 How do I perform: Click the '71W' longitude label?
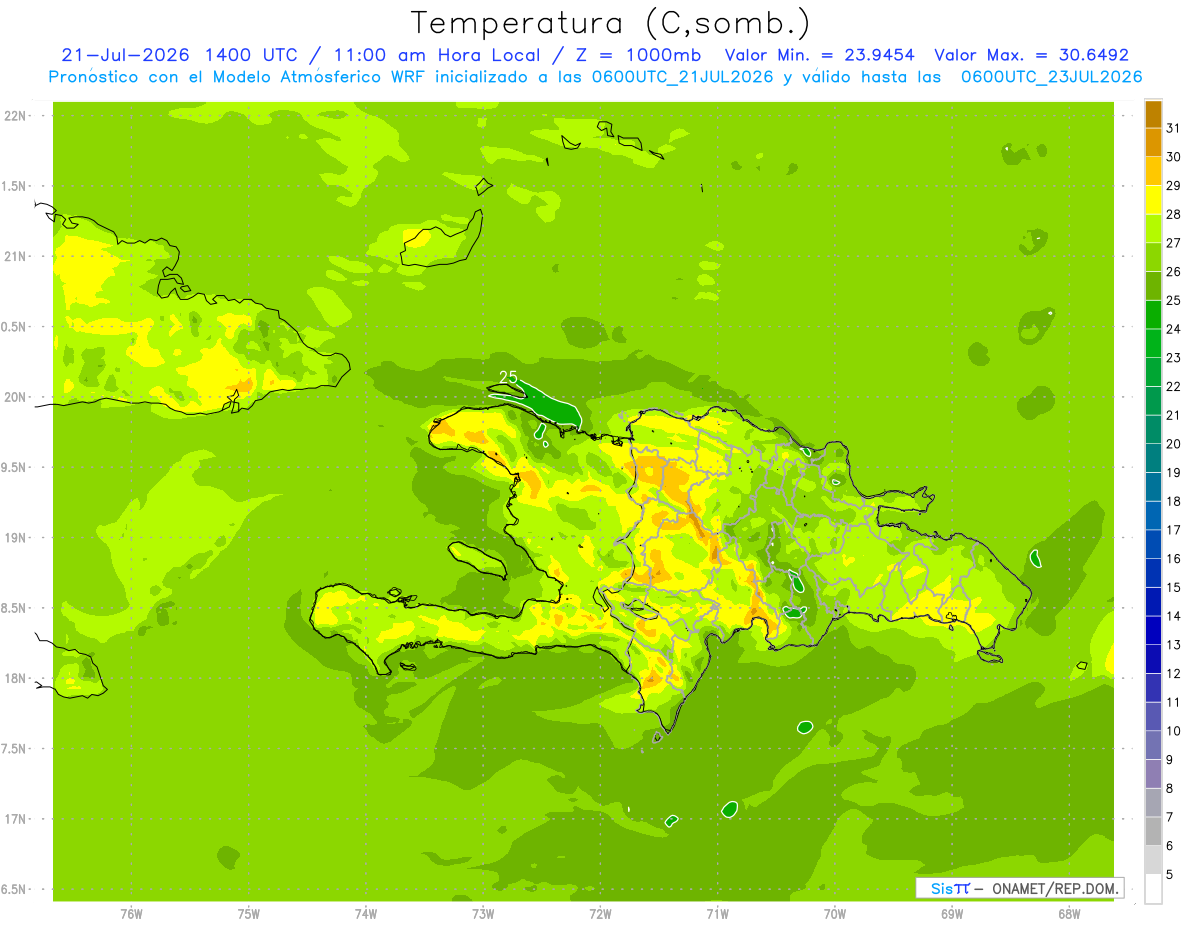click(x=717, y=914)
